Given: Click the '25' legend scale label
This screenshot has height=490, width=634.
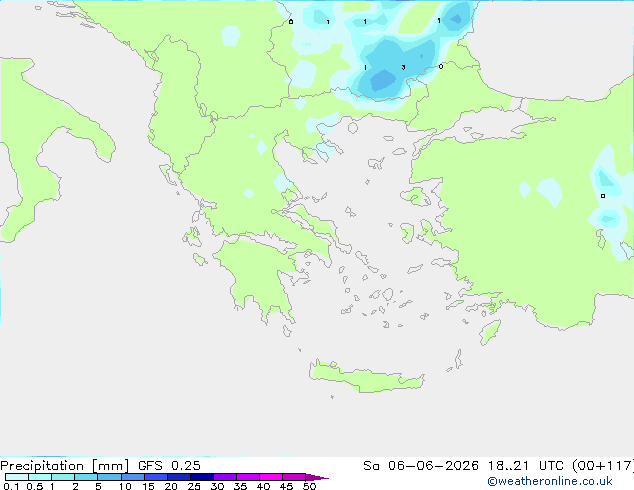Looking at the screenshot, I should pos(194,486).
